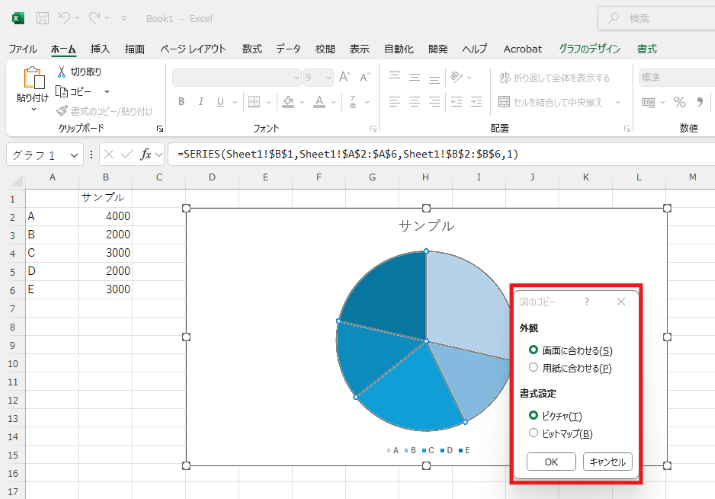Click the Redo arrow icon
This screenshot has width=715, height=499.
pos(94,18)
